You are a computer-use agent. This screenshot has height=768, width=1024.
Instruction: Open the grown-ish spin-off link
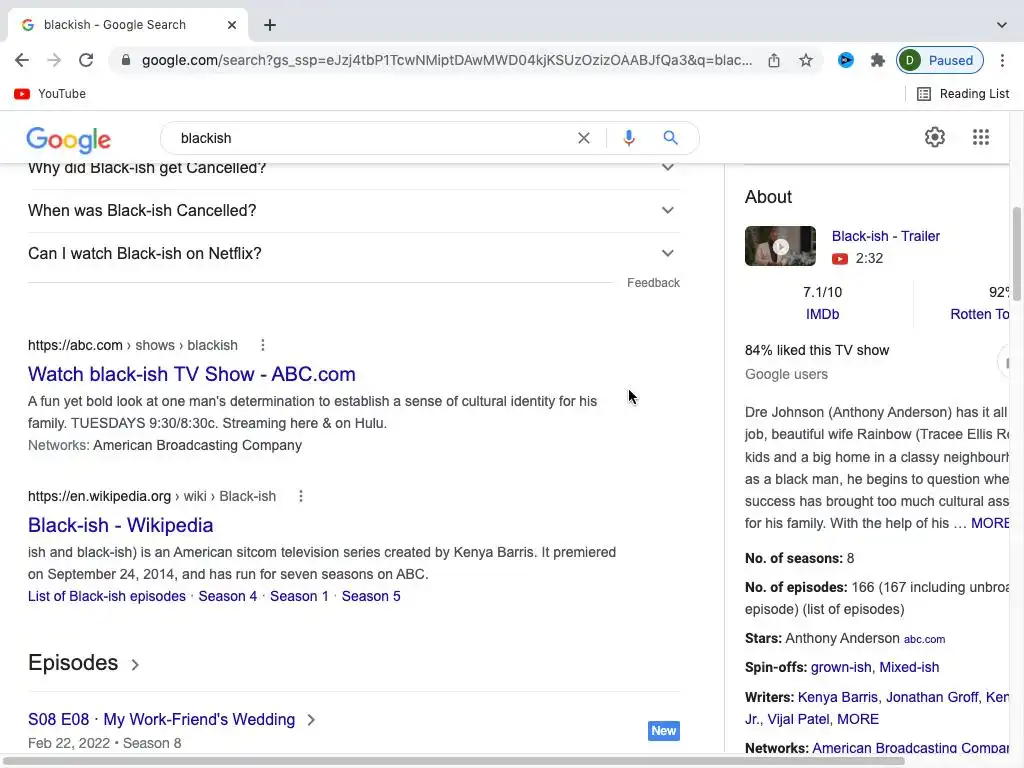click(x=840, y=667)
